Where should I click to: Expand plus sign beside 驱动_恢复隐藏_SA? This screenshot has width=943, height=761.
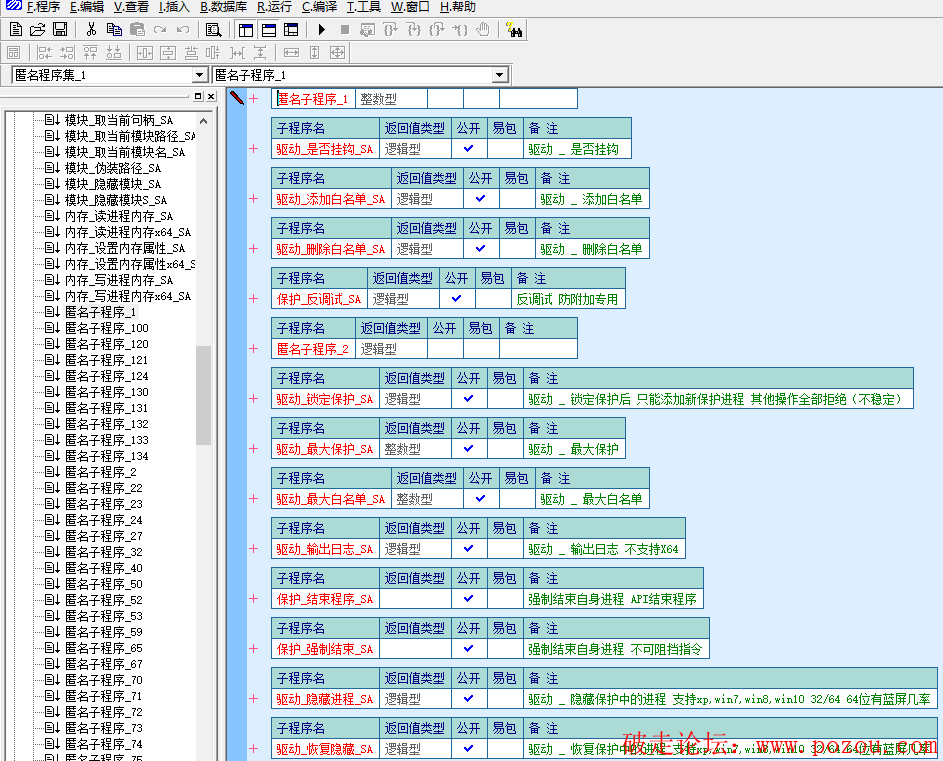[254, 748]
